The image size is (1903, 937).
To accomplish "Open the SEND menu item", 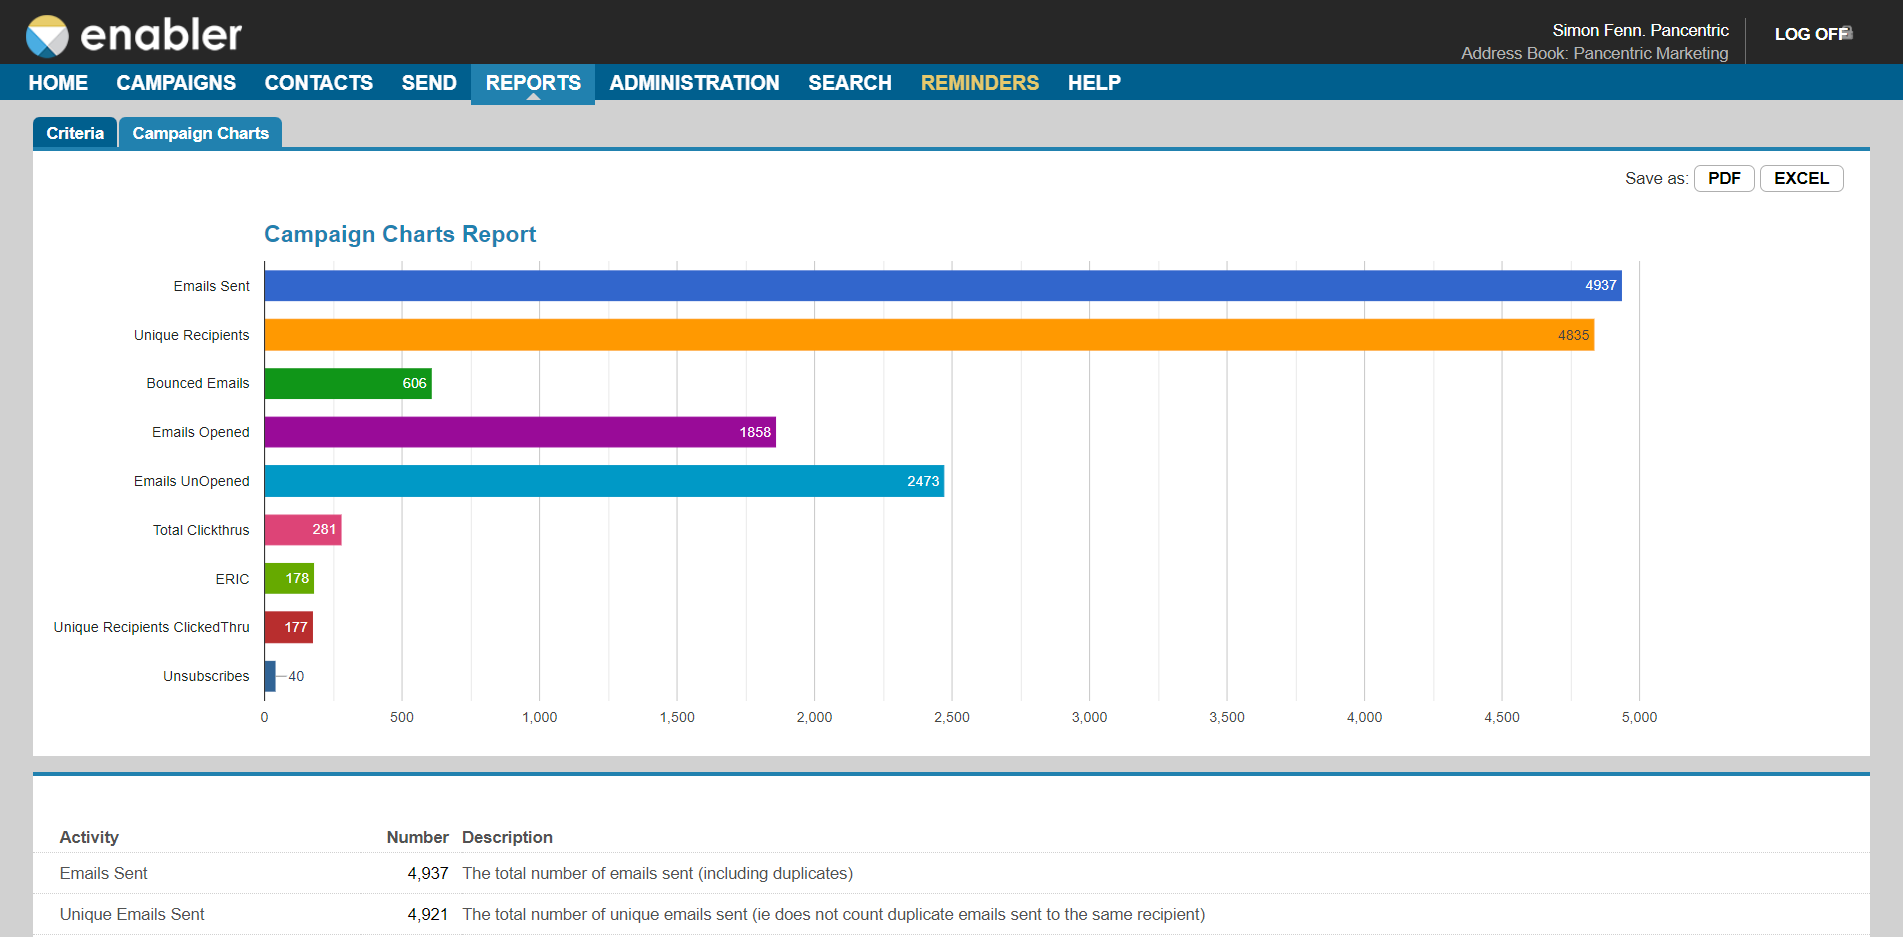I will pyautogui.click(x=429, y=83).
